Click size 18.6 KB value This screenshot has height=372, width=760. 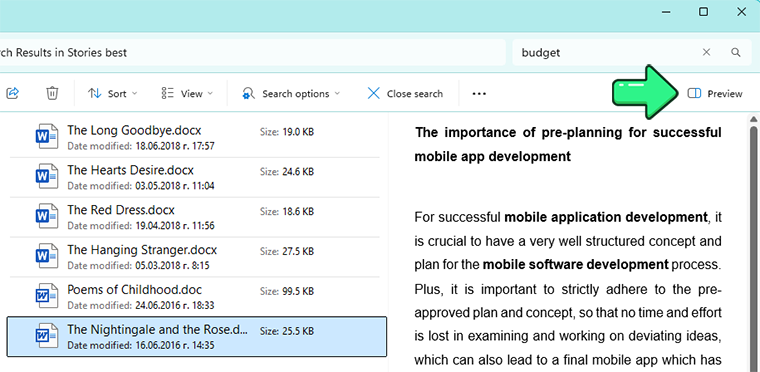point(298,211)
